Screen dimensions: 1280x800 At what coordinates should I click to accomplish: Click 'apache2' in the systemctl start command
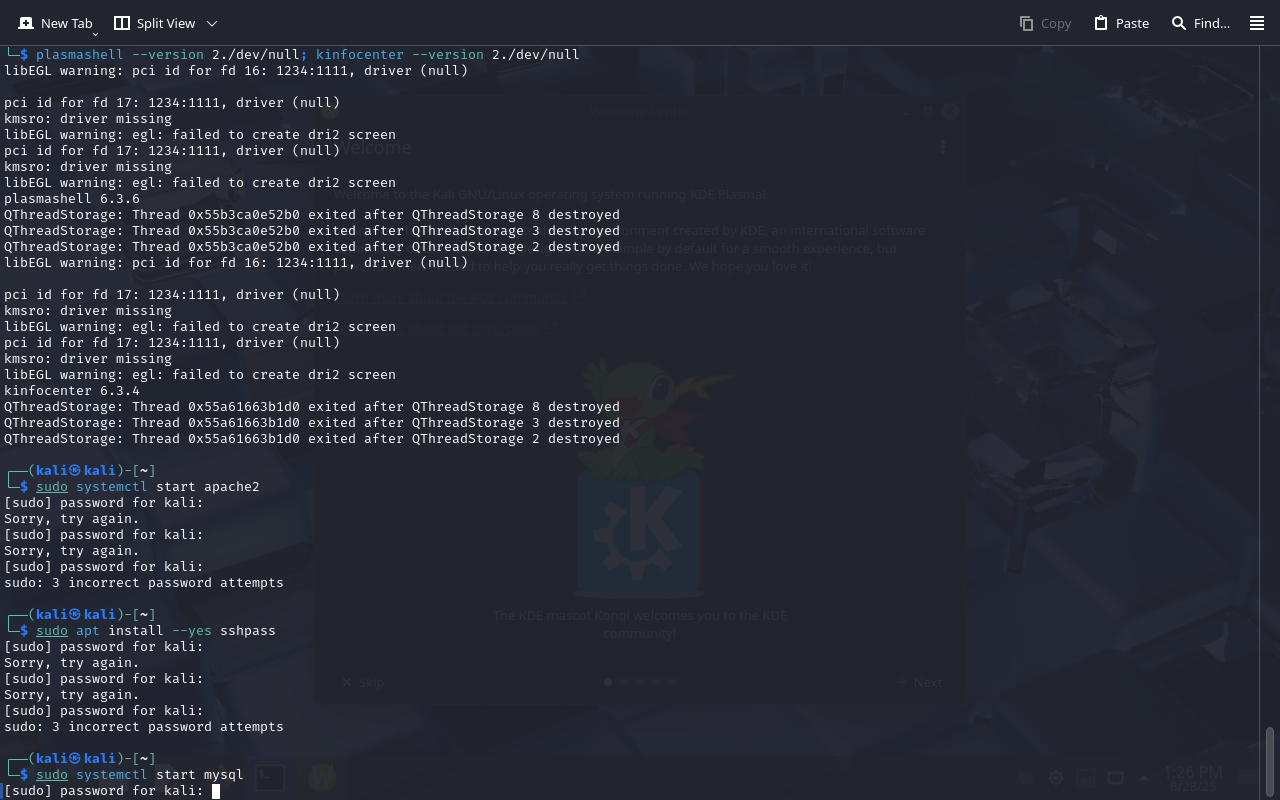point(232,487)
